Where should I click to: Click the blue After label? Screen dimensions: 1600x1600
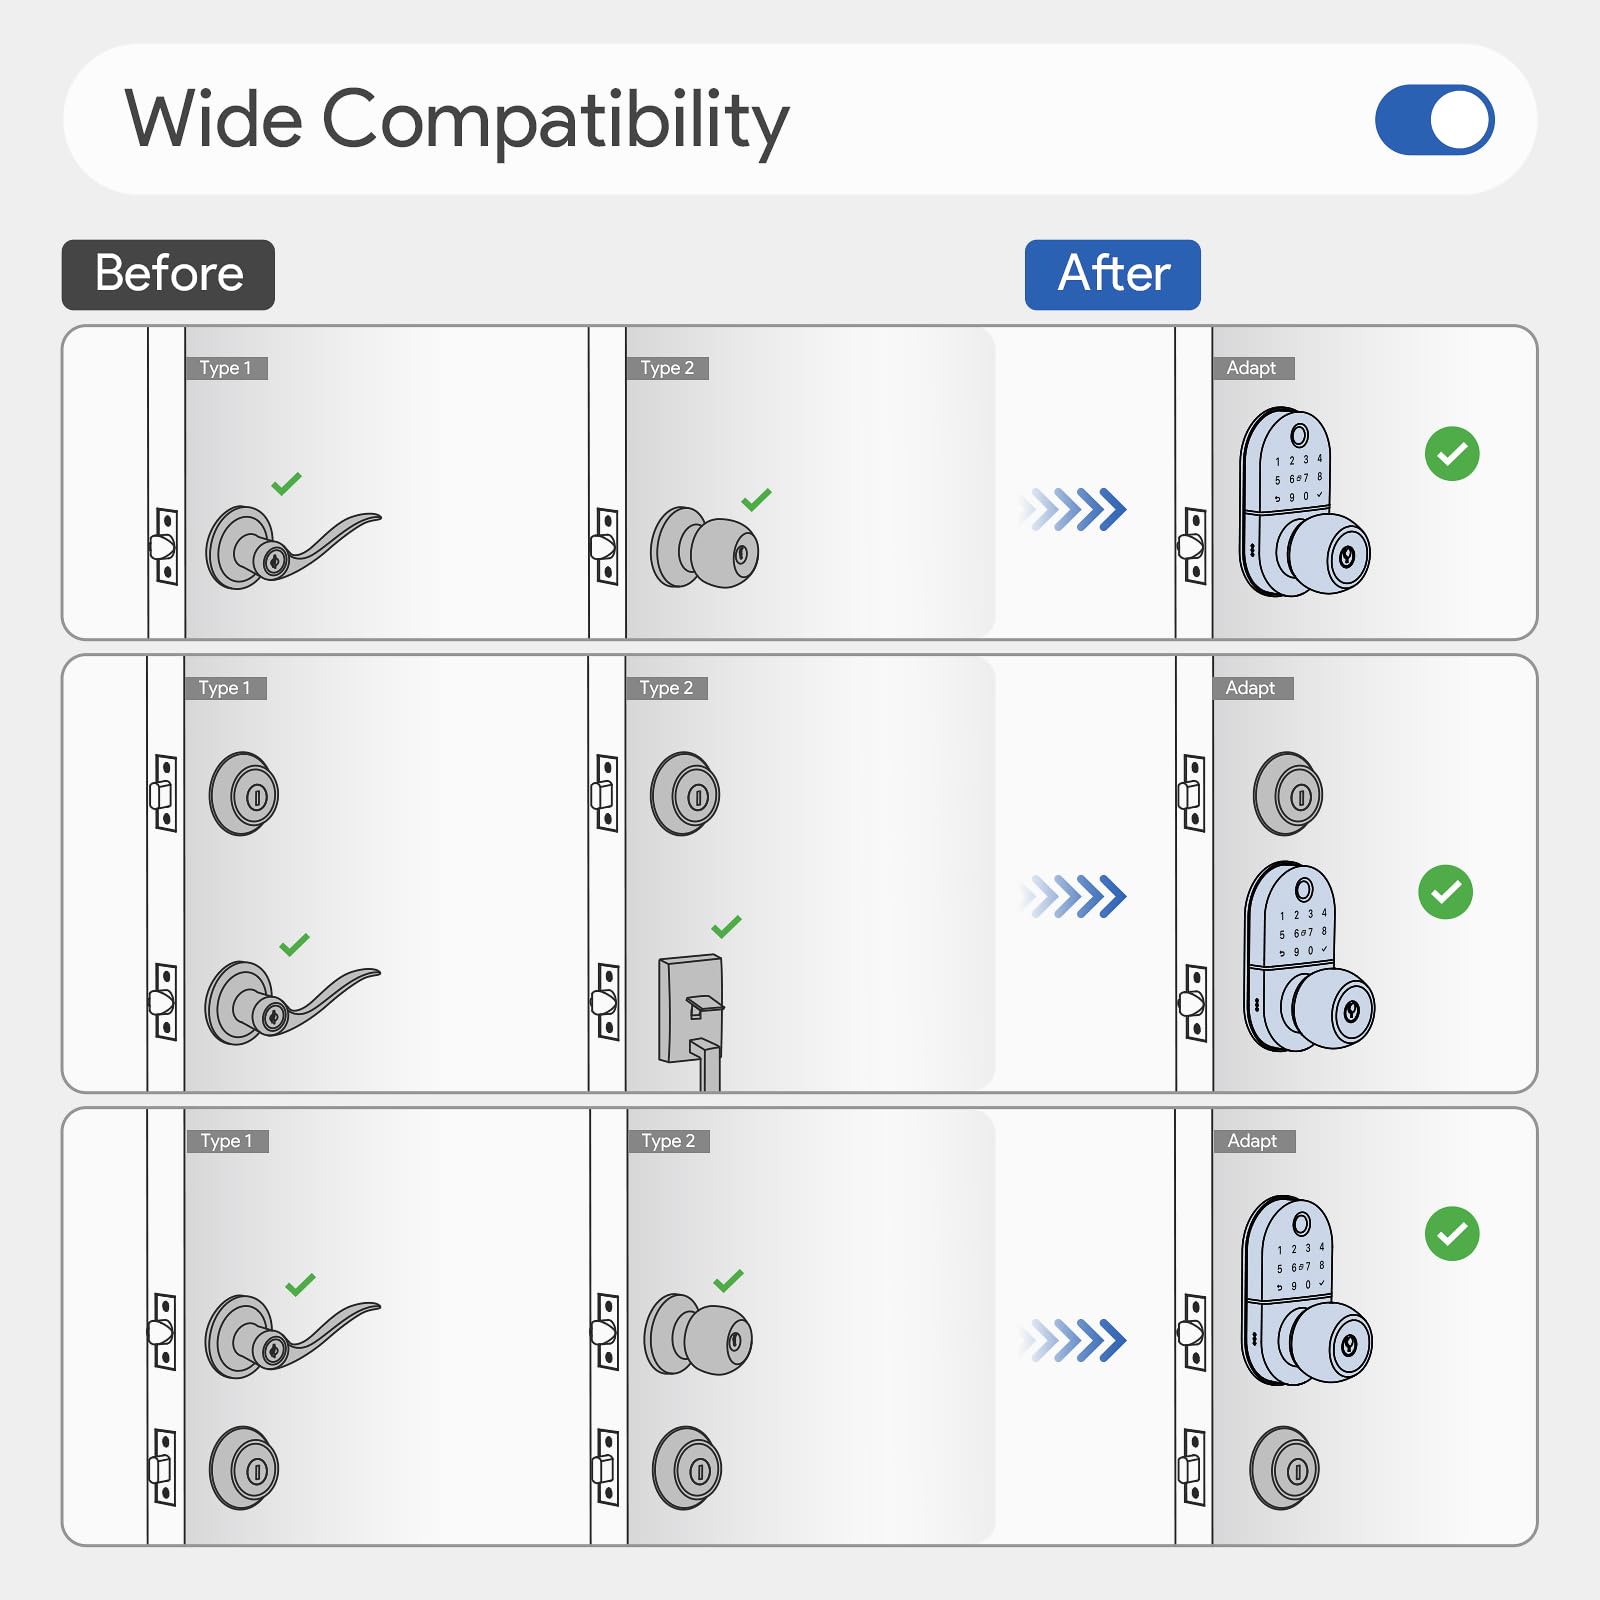1112,274
